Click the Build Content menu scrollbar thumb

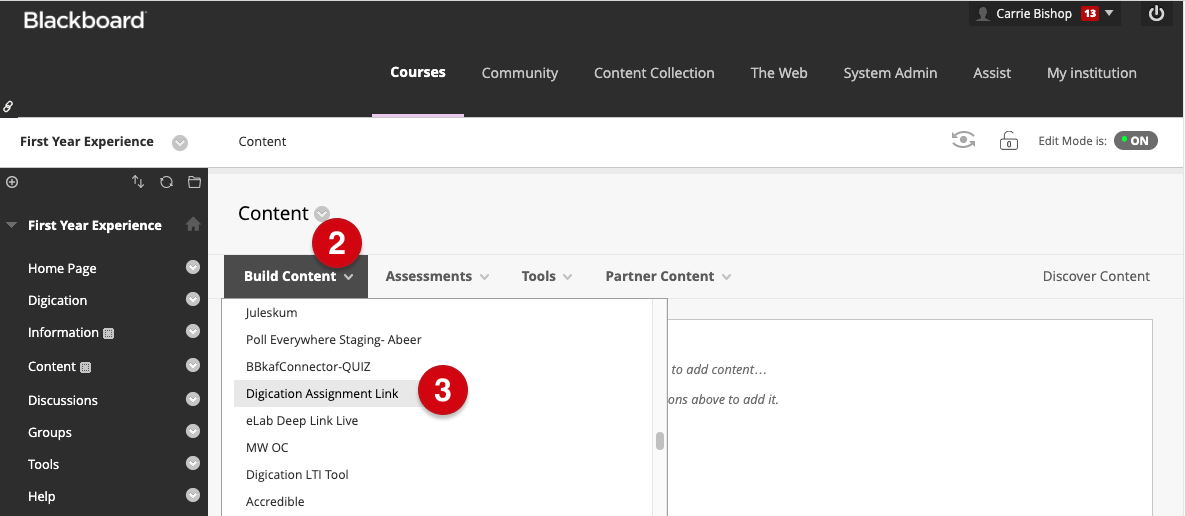click(x=659, y=441)
